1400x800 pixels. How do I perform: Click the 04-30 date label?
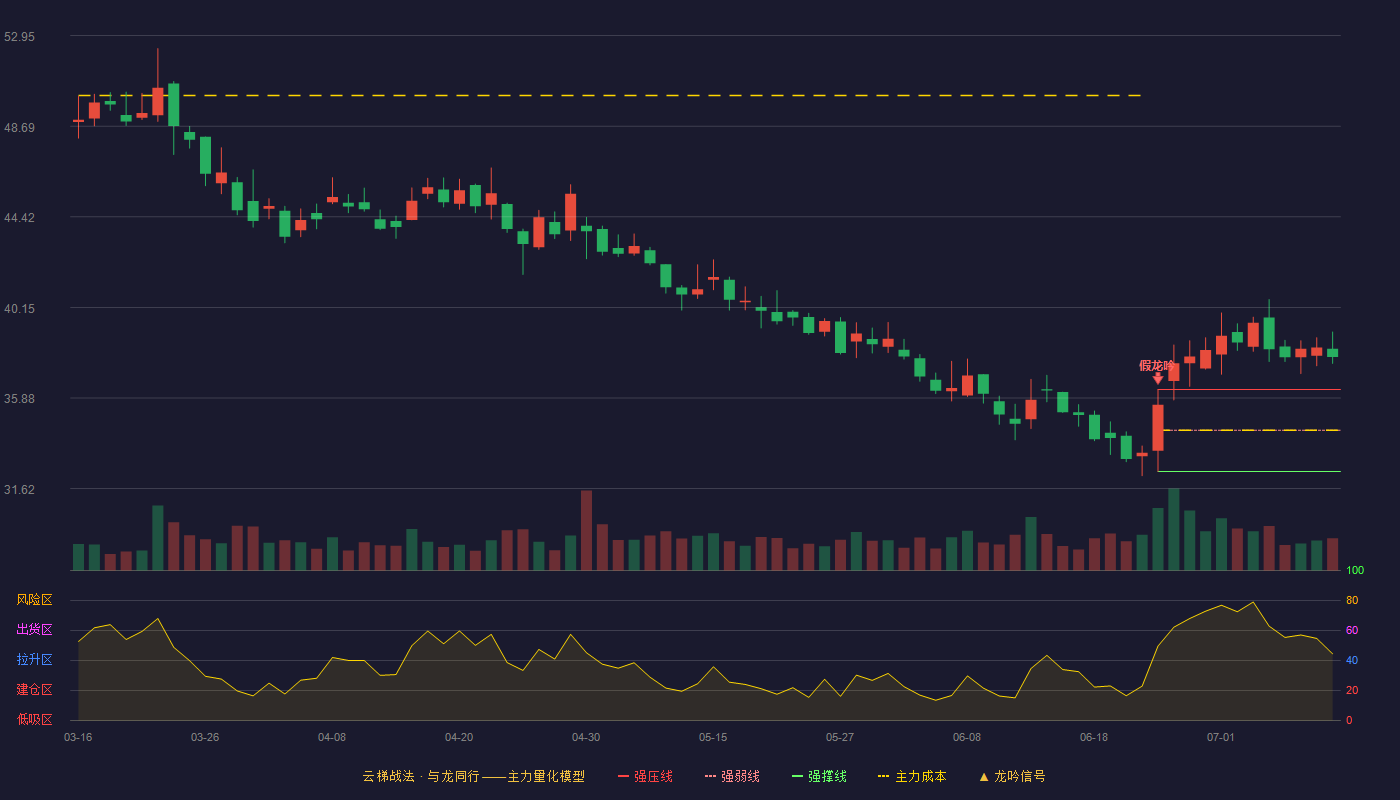tap(586, 737)
